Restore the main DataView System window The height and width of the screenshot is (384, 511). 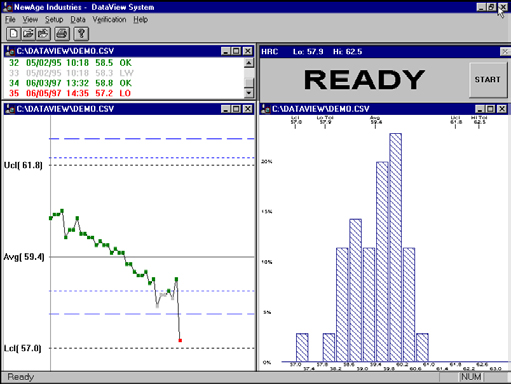coord(491,7)
